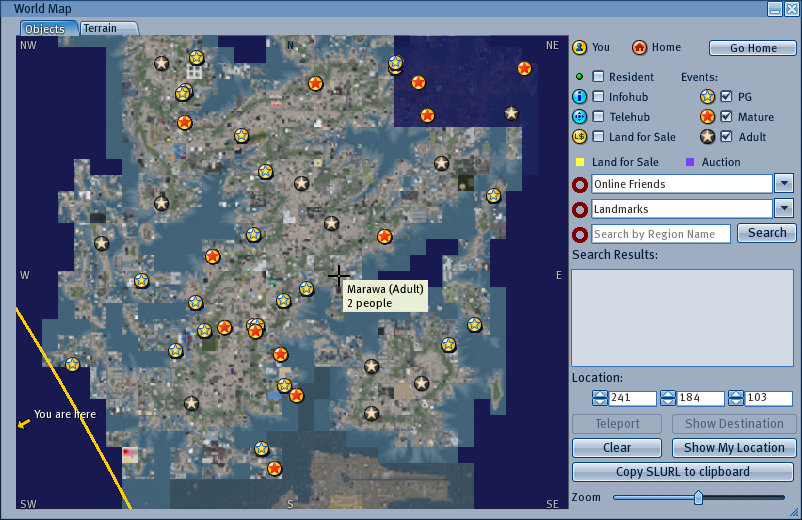Image resolution: width=802 pixels, height=520 pixels.
Task: Increase the 103 location value with up arrow
Action: pyautogui.click(x=736, y=394)
